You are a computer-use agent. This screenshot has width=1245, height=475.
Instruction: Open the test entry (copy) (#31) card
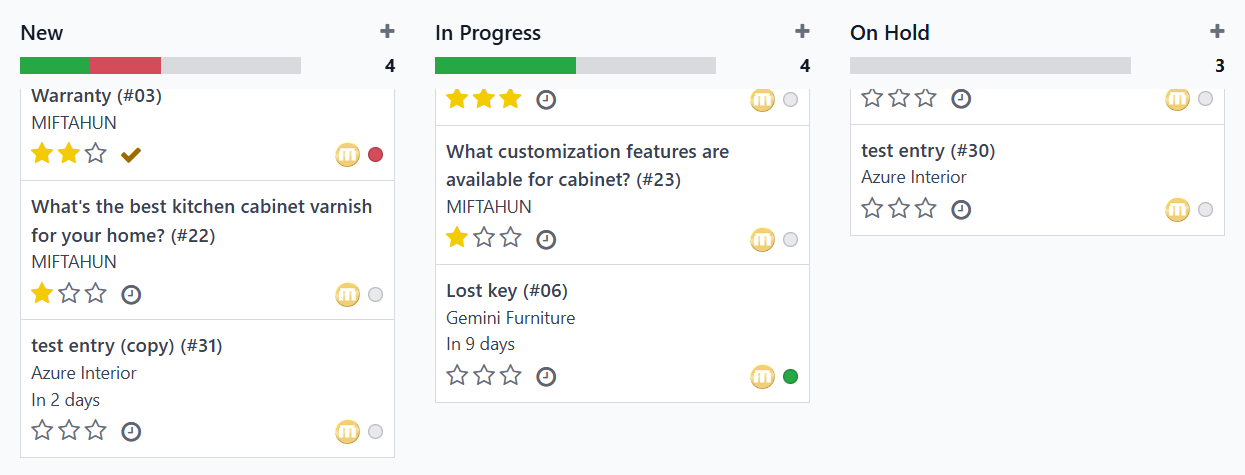pos(208,388)
